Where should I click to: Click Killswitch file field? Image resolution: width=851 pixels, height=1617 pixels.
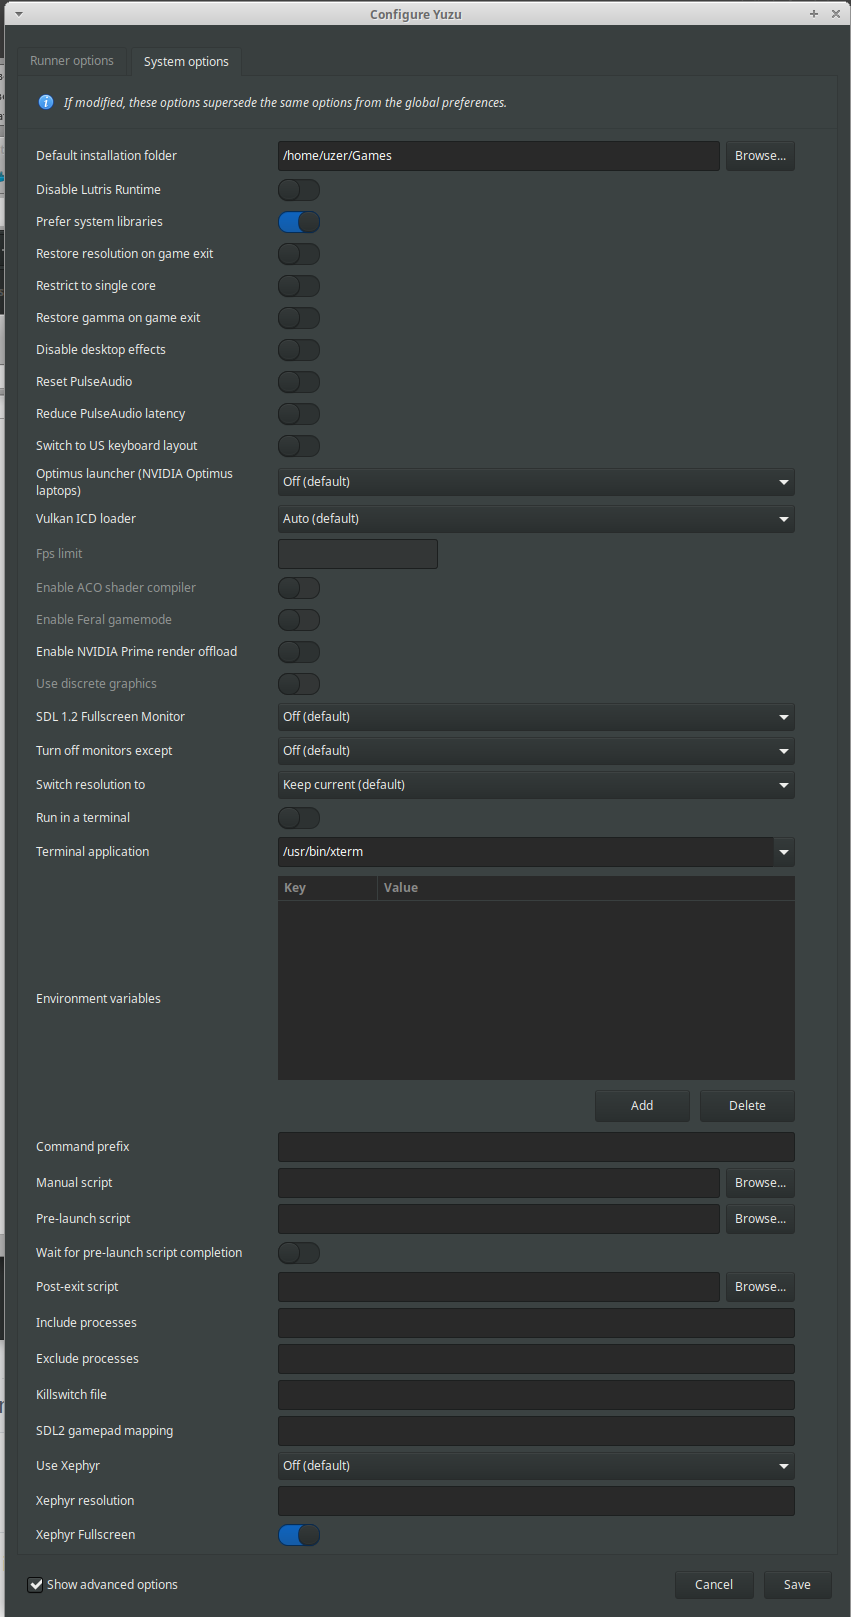(x=536, y=1395)
